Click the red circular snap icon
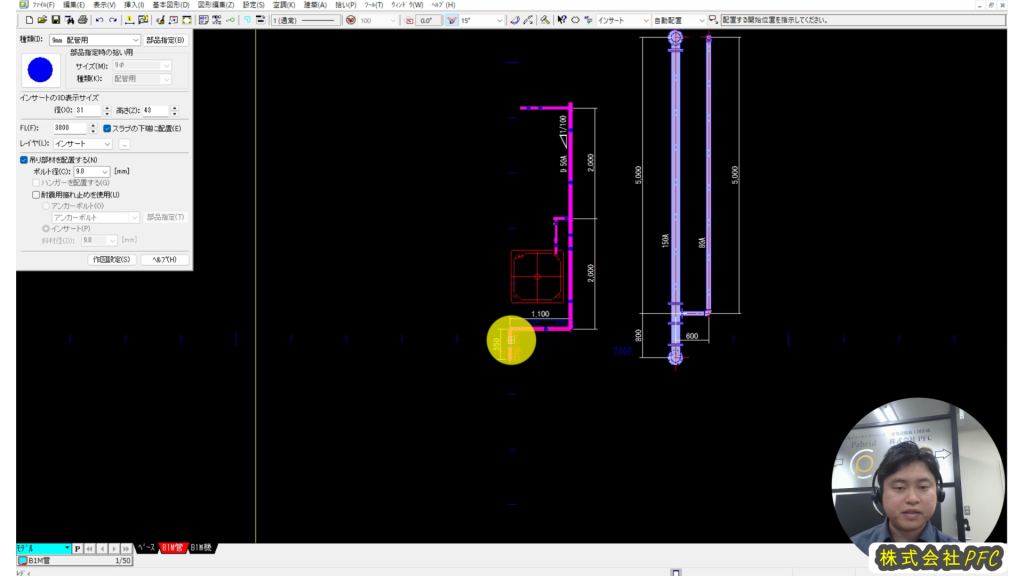Image resolution: width=1024 pixels, height=576 pixels. (x=351, y=20)
